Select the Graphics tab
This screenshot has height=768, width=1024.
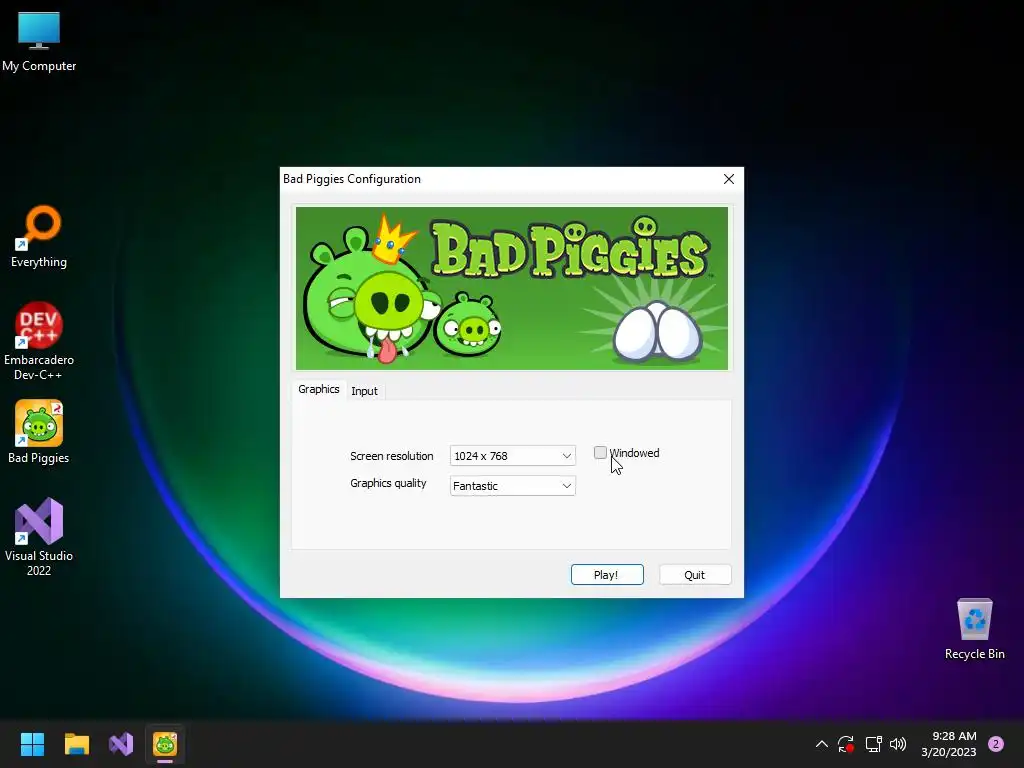coord(319,389)
